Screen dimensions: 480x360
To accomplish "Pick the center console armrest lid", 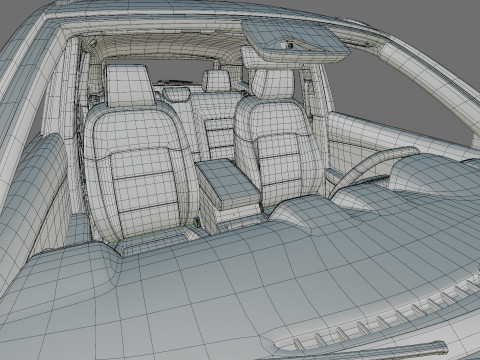I will click(x=227, y=182).
